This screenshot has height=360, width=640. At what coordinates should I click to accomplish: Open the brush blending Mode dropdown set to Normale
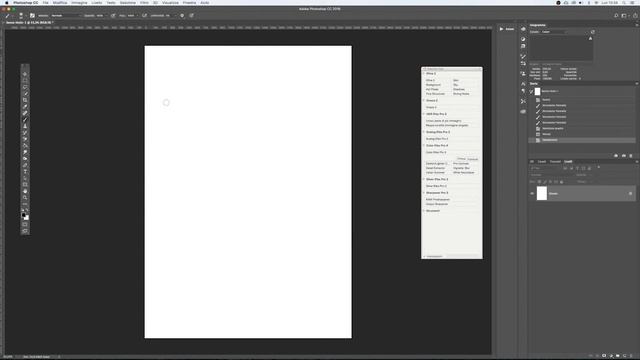click(x=65, y=16)
